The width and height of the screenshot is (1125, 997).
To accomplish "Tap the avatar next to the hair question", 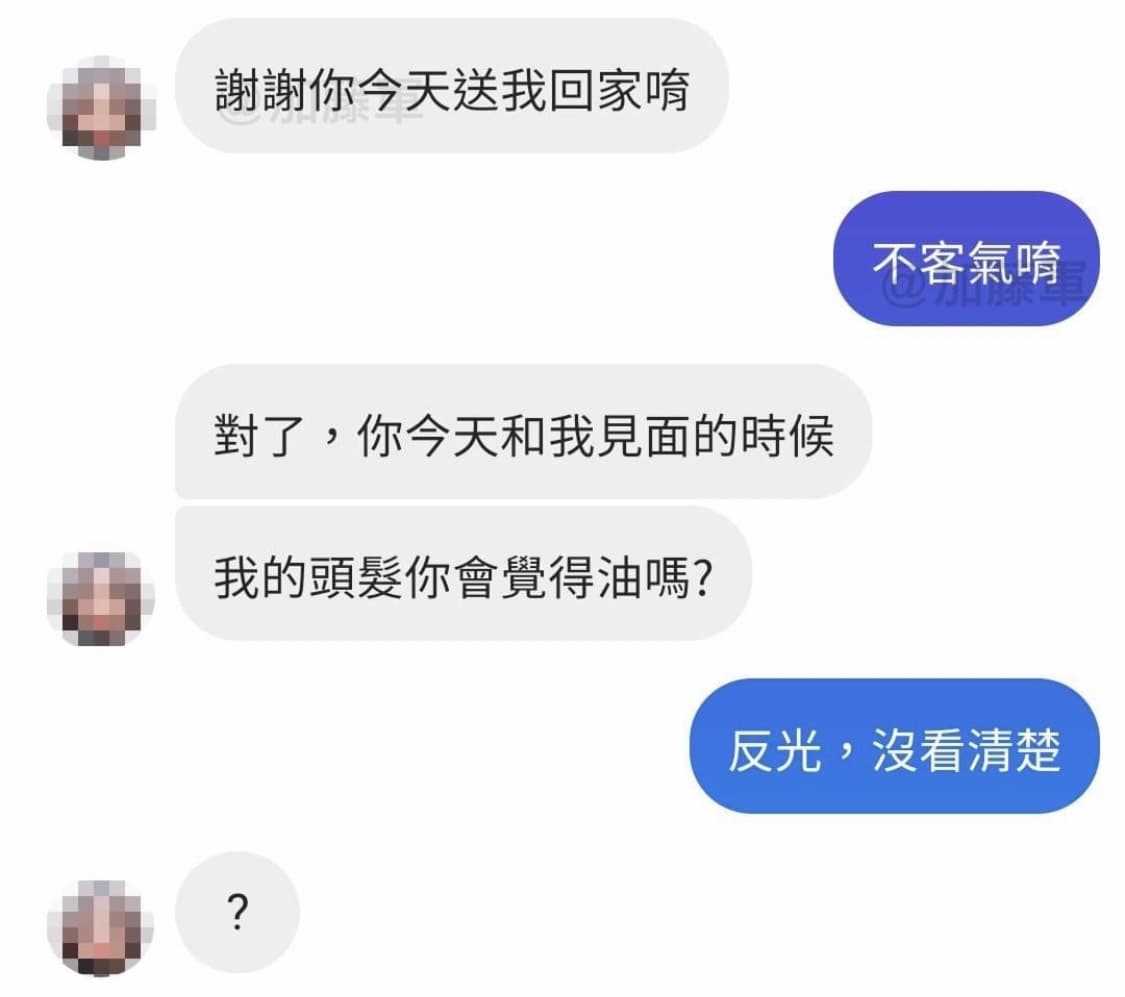I will [x=100, y=598].
